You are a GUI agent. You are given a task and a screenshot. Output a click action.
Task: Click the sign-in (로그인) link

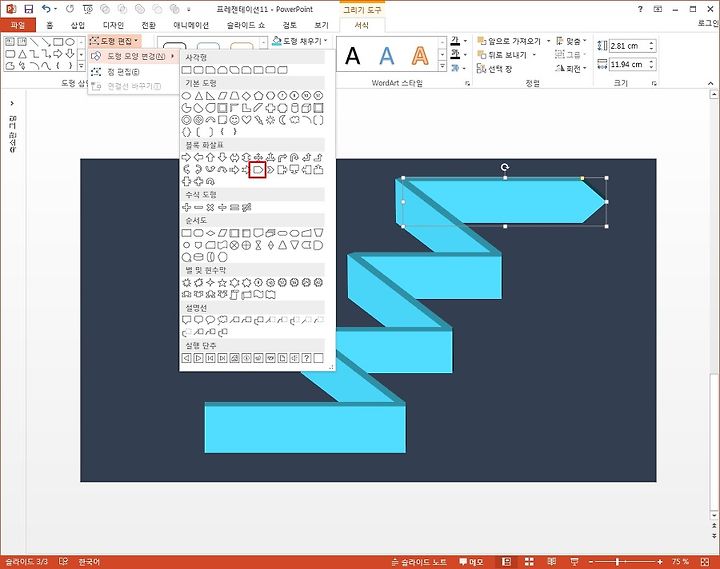708,23
